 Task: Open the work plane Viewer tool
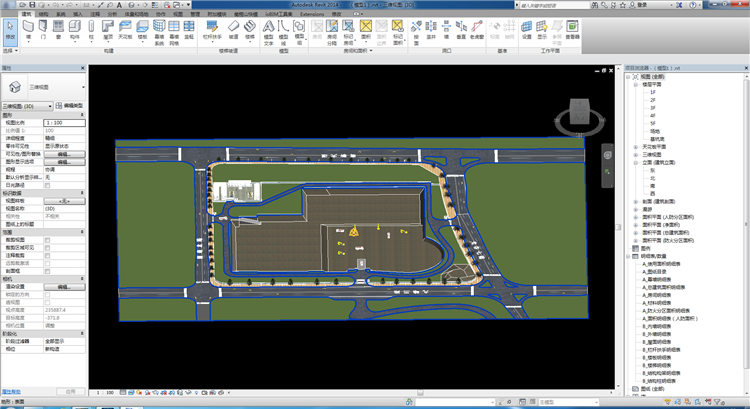tap(572, 28)
